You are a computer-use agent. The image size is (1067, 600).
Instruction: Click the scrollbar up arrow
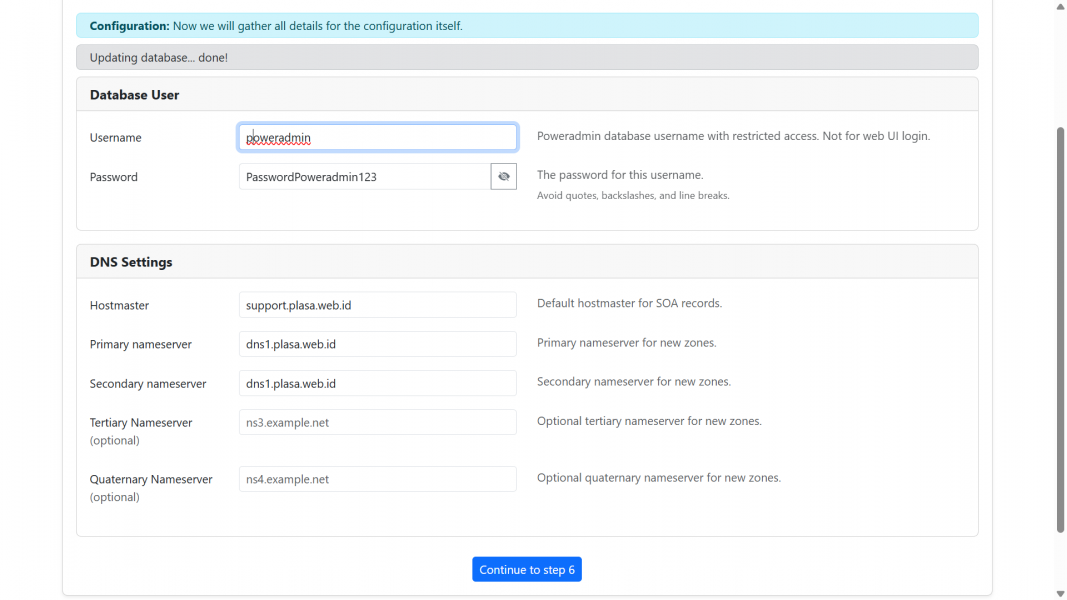point(1060,7)
